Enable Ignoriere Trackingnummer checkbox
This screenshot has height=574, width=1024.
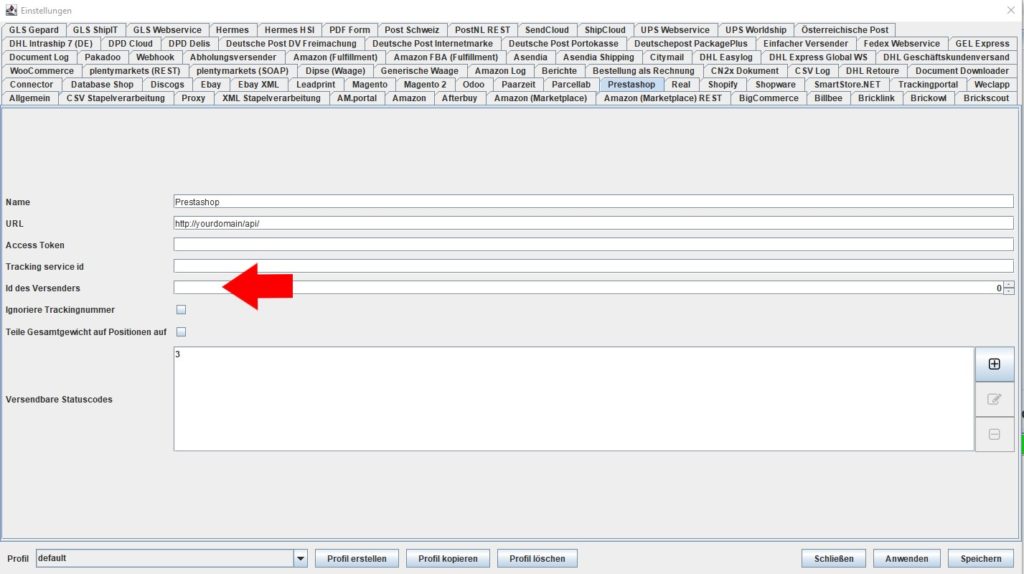tap(181, 310)
